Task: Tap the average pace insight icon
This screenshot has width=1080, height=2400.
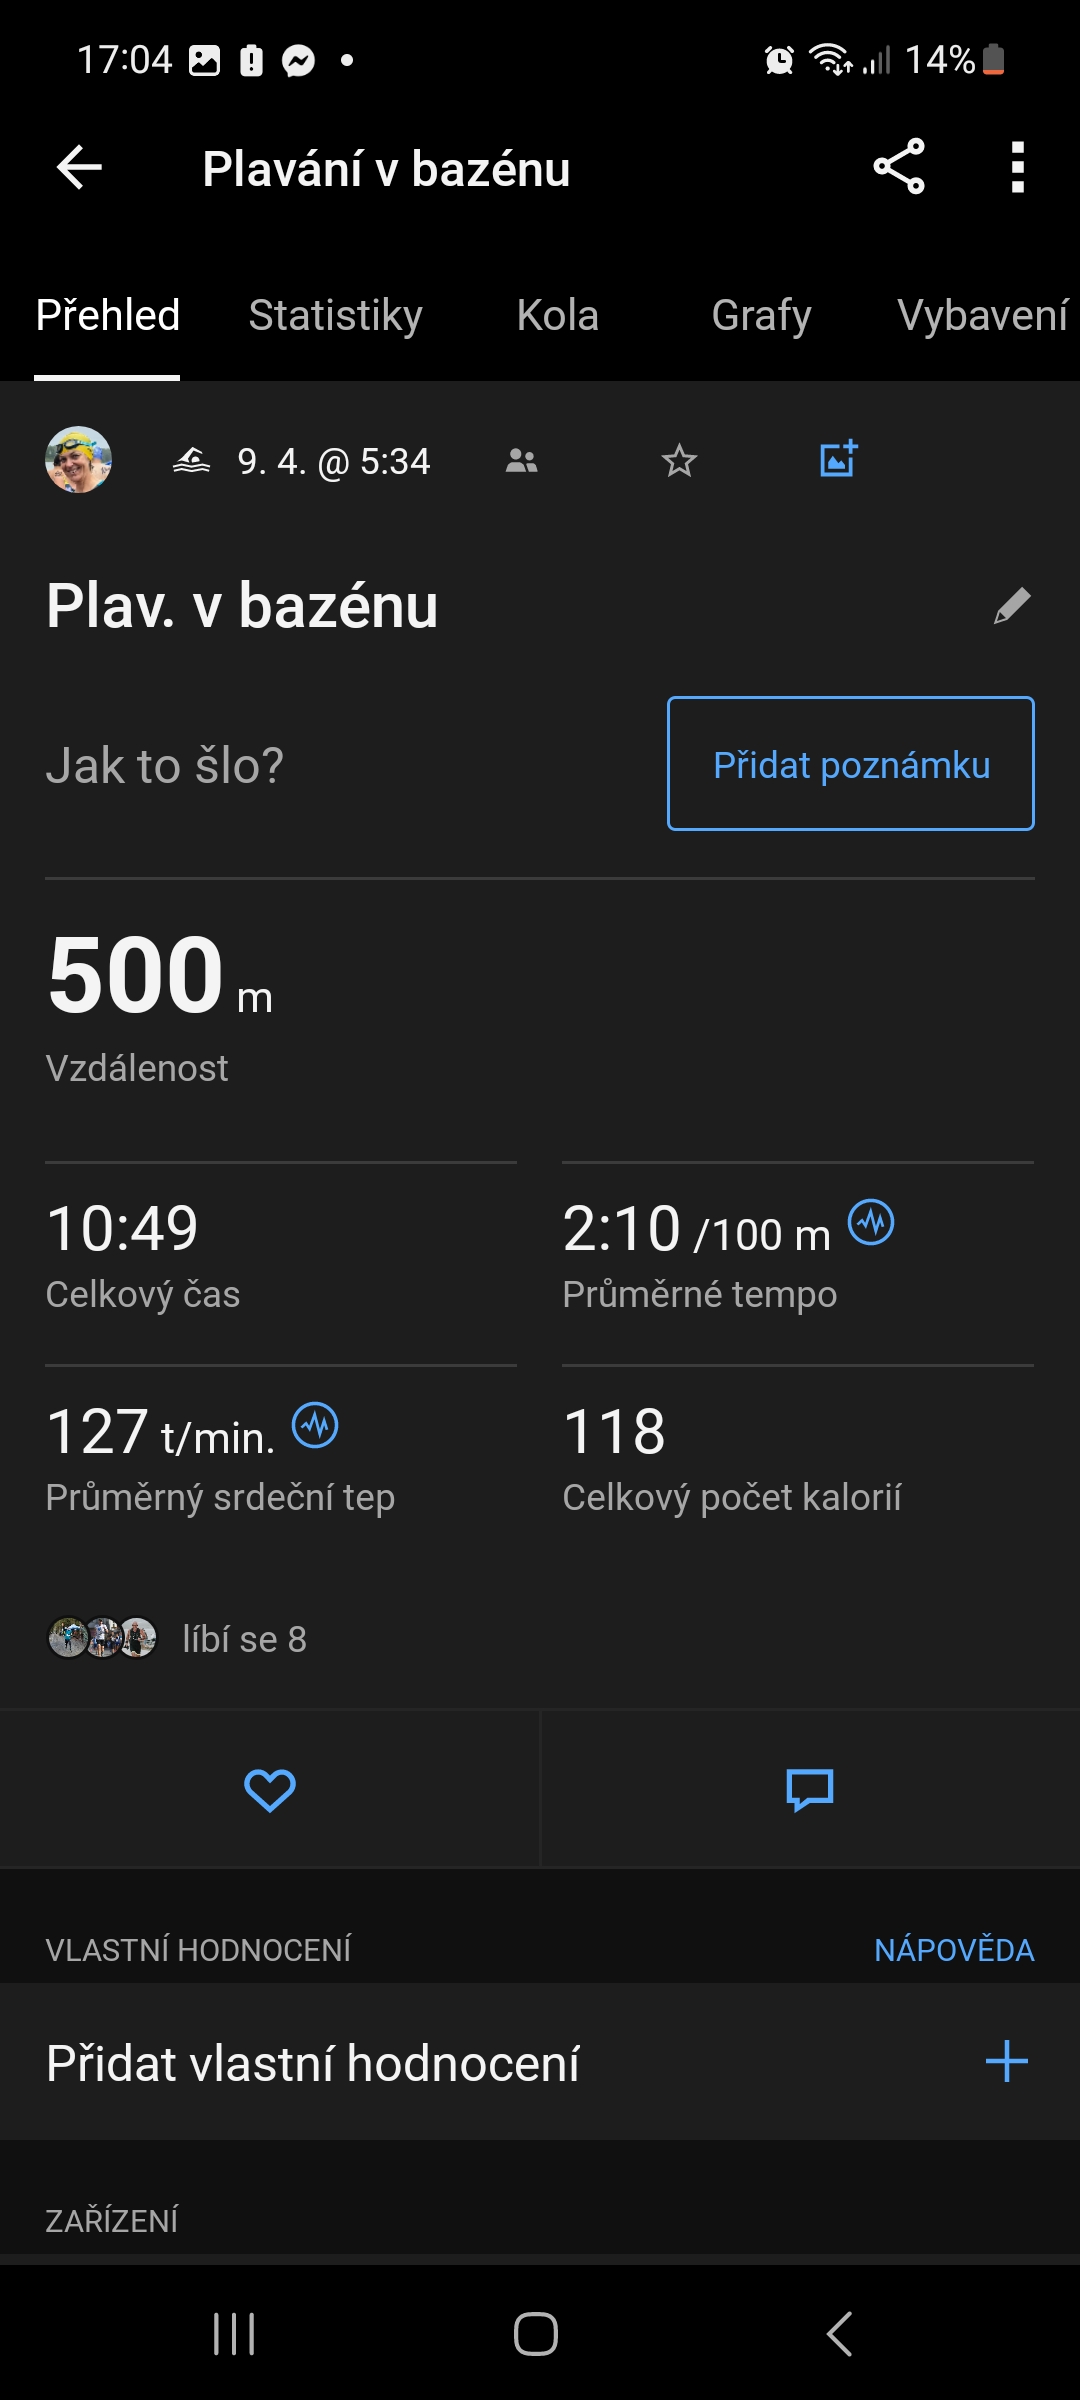Action: 871,1223
